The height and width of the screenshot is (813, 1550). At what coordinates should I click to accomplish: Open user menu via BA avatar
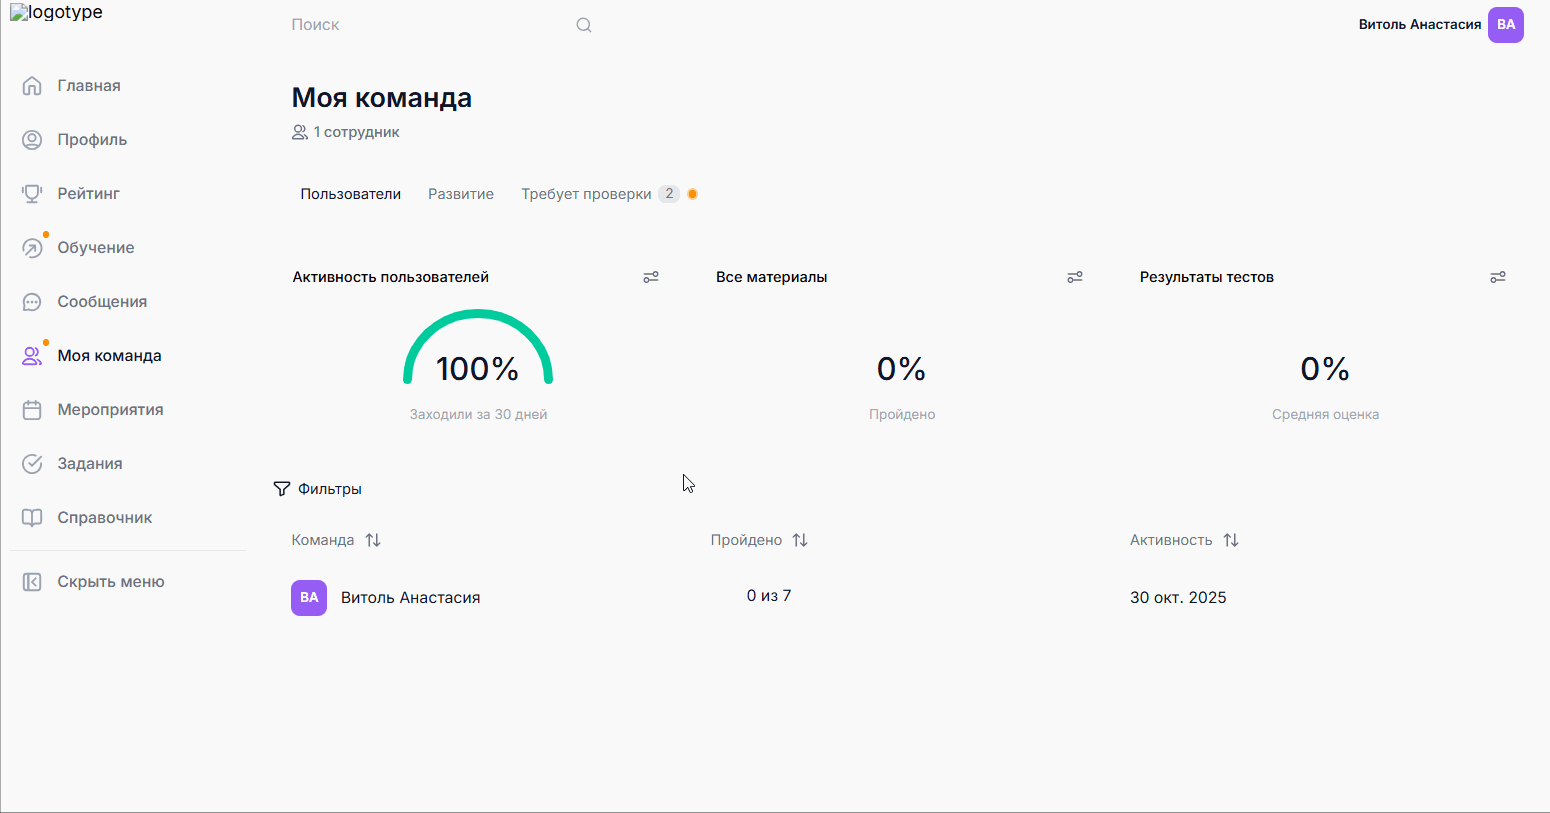coord(1505,25)
